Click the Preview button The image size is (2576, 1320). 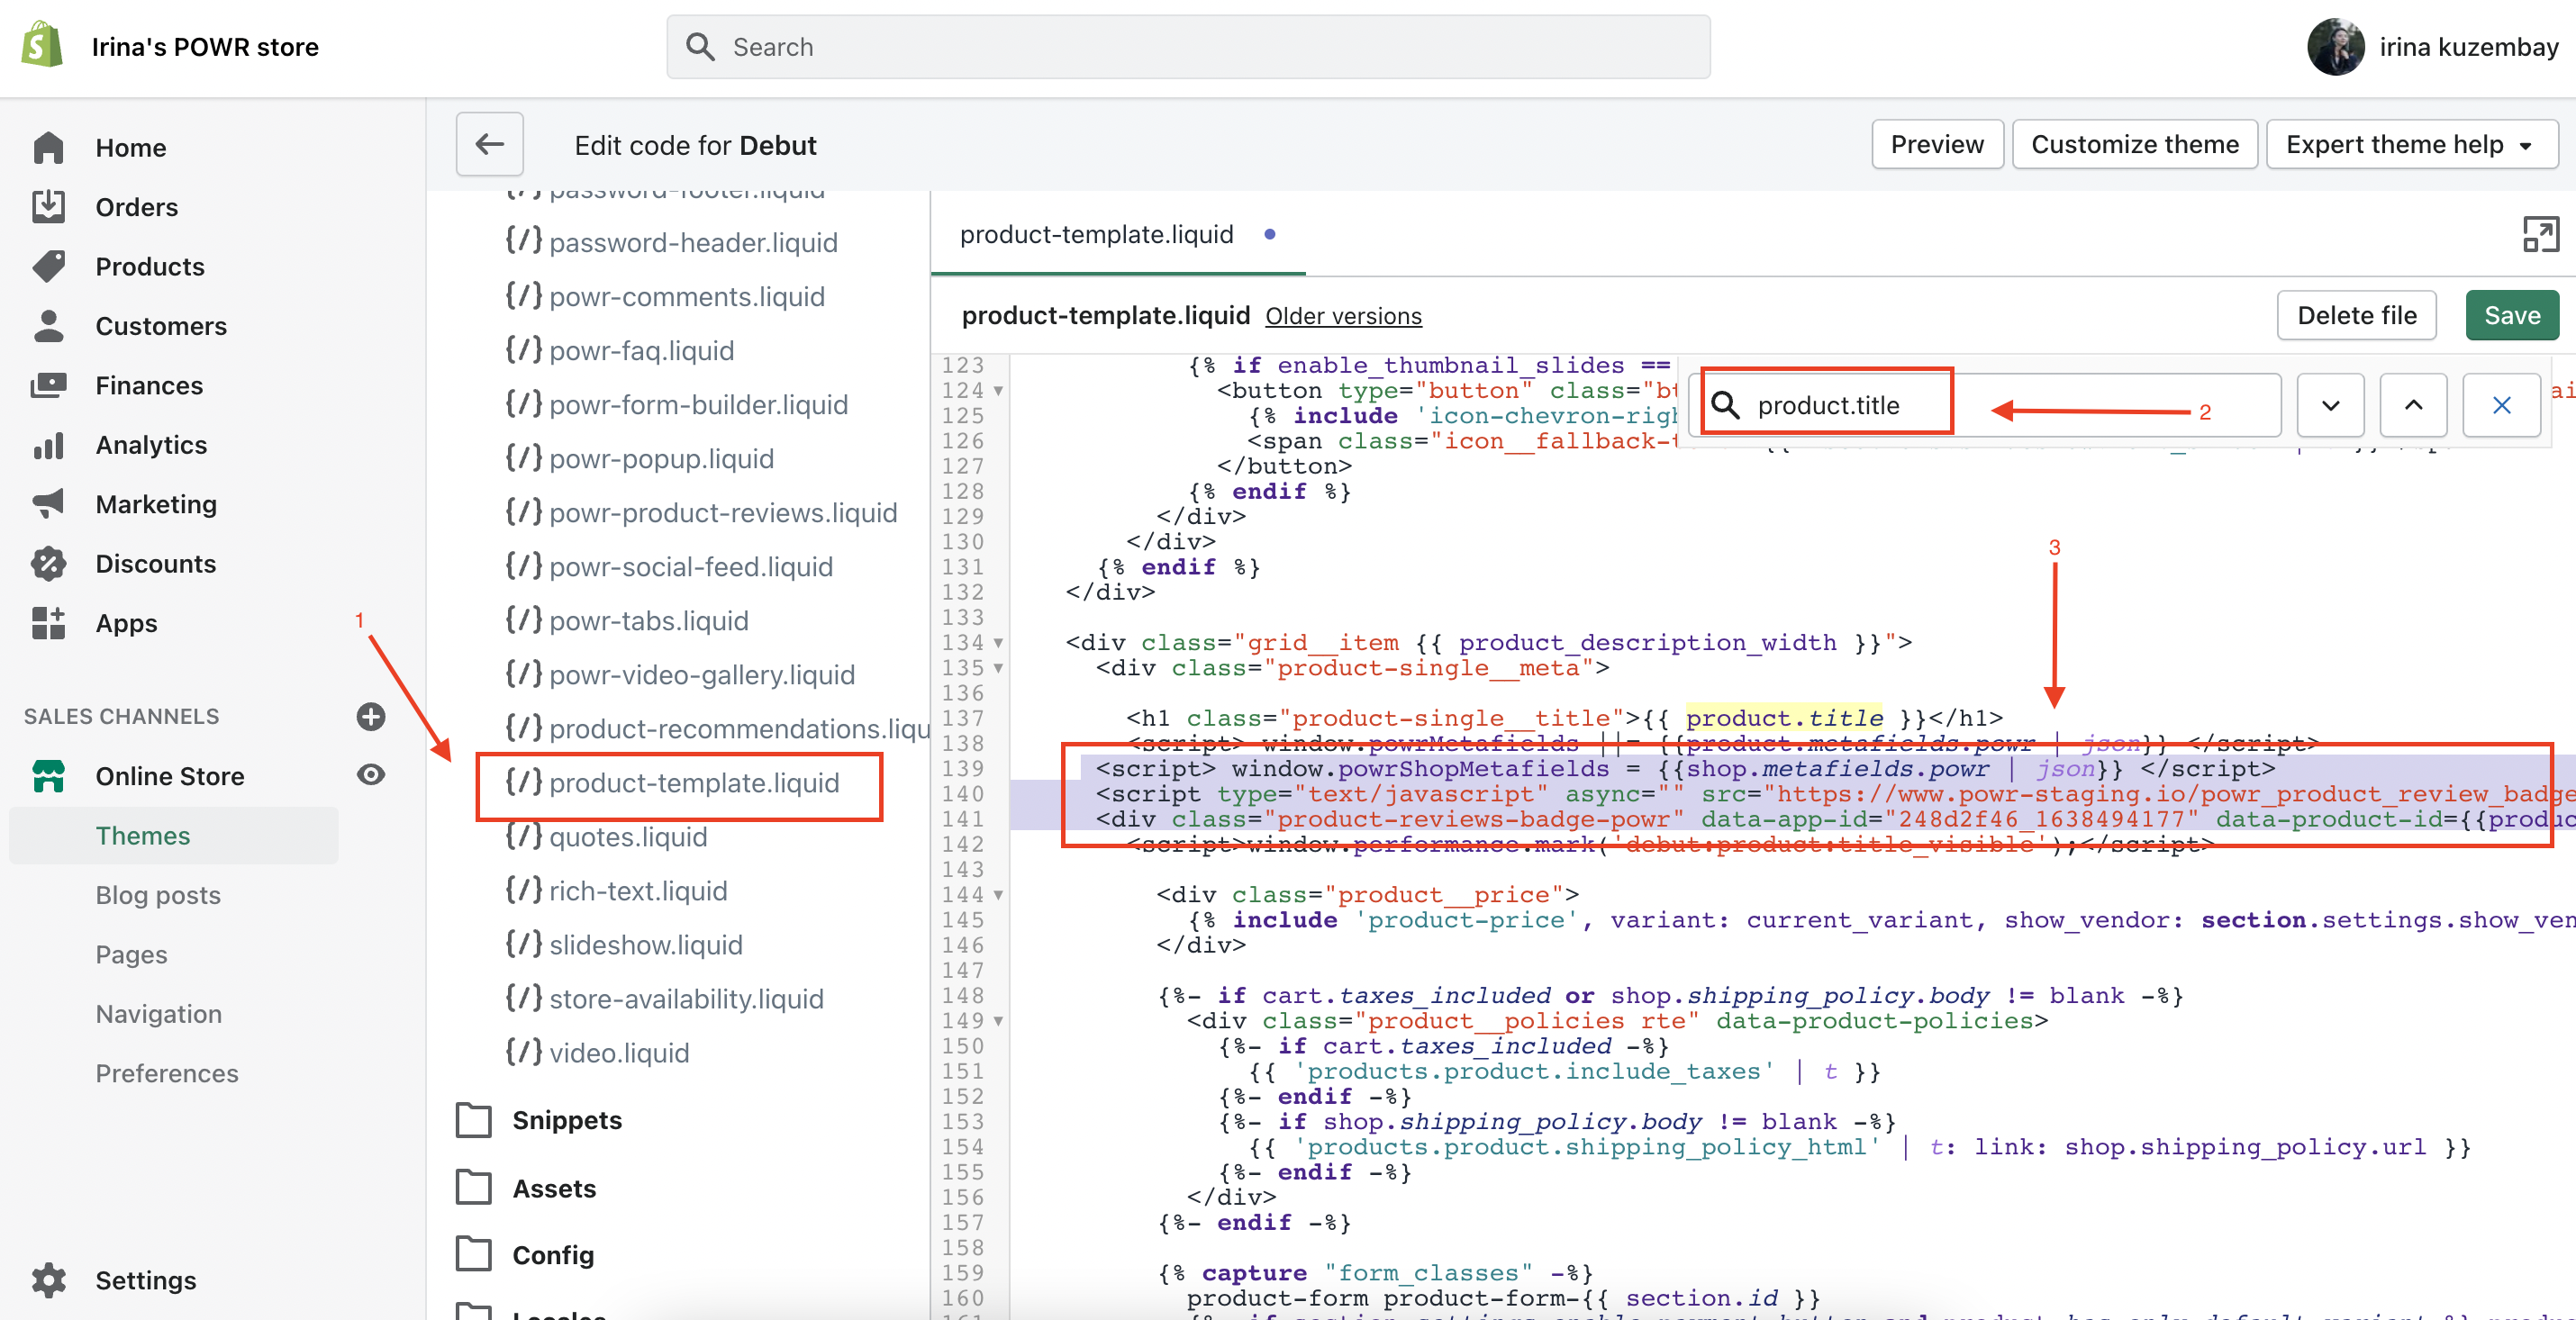[x=1937, y=145]
